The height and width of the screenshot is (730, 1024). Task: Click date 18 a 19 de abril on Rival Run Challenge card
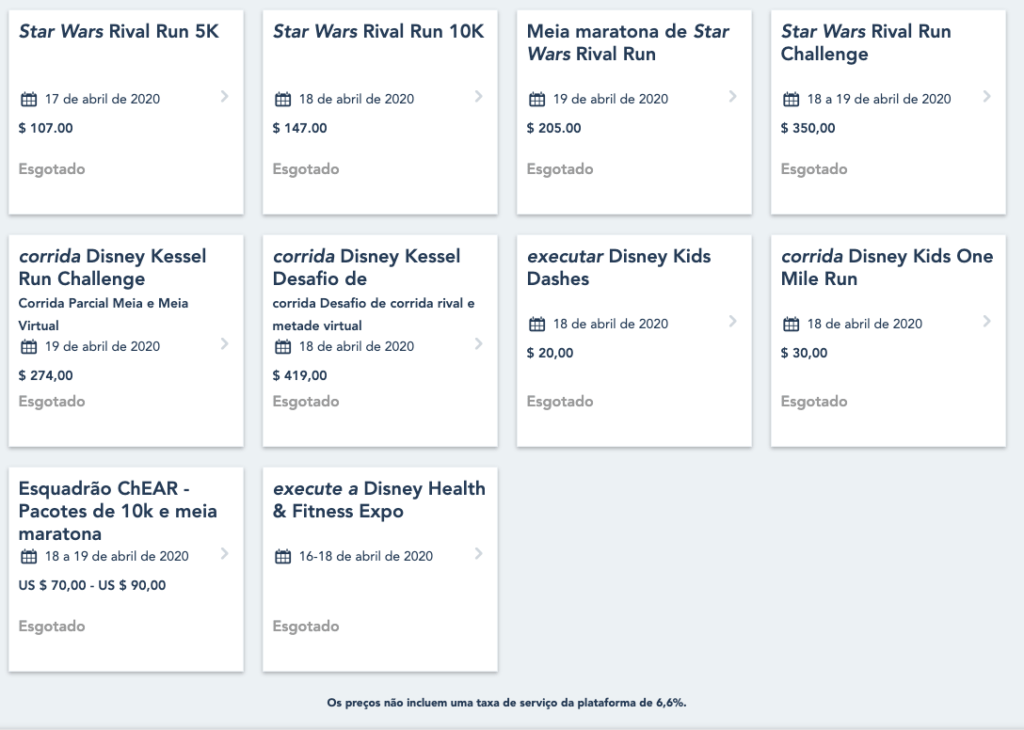(x=879, y=99)
